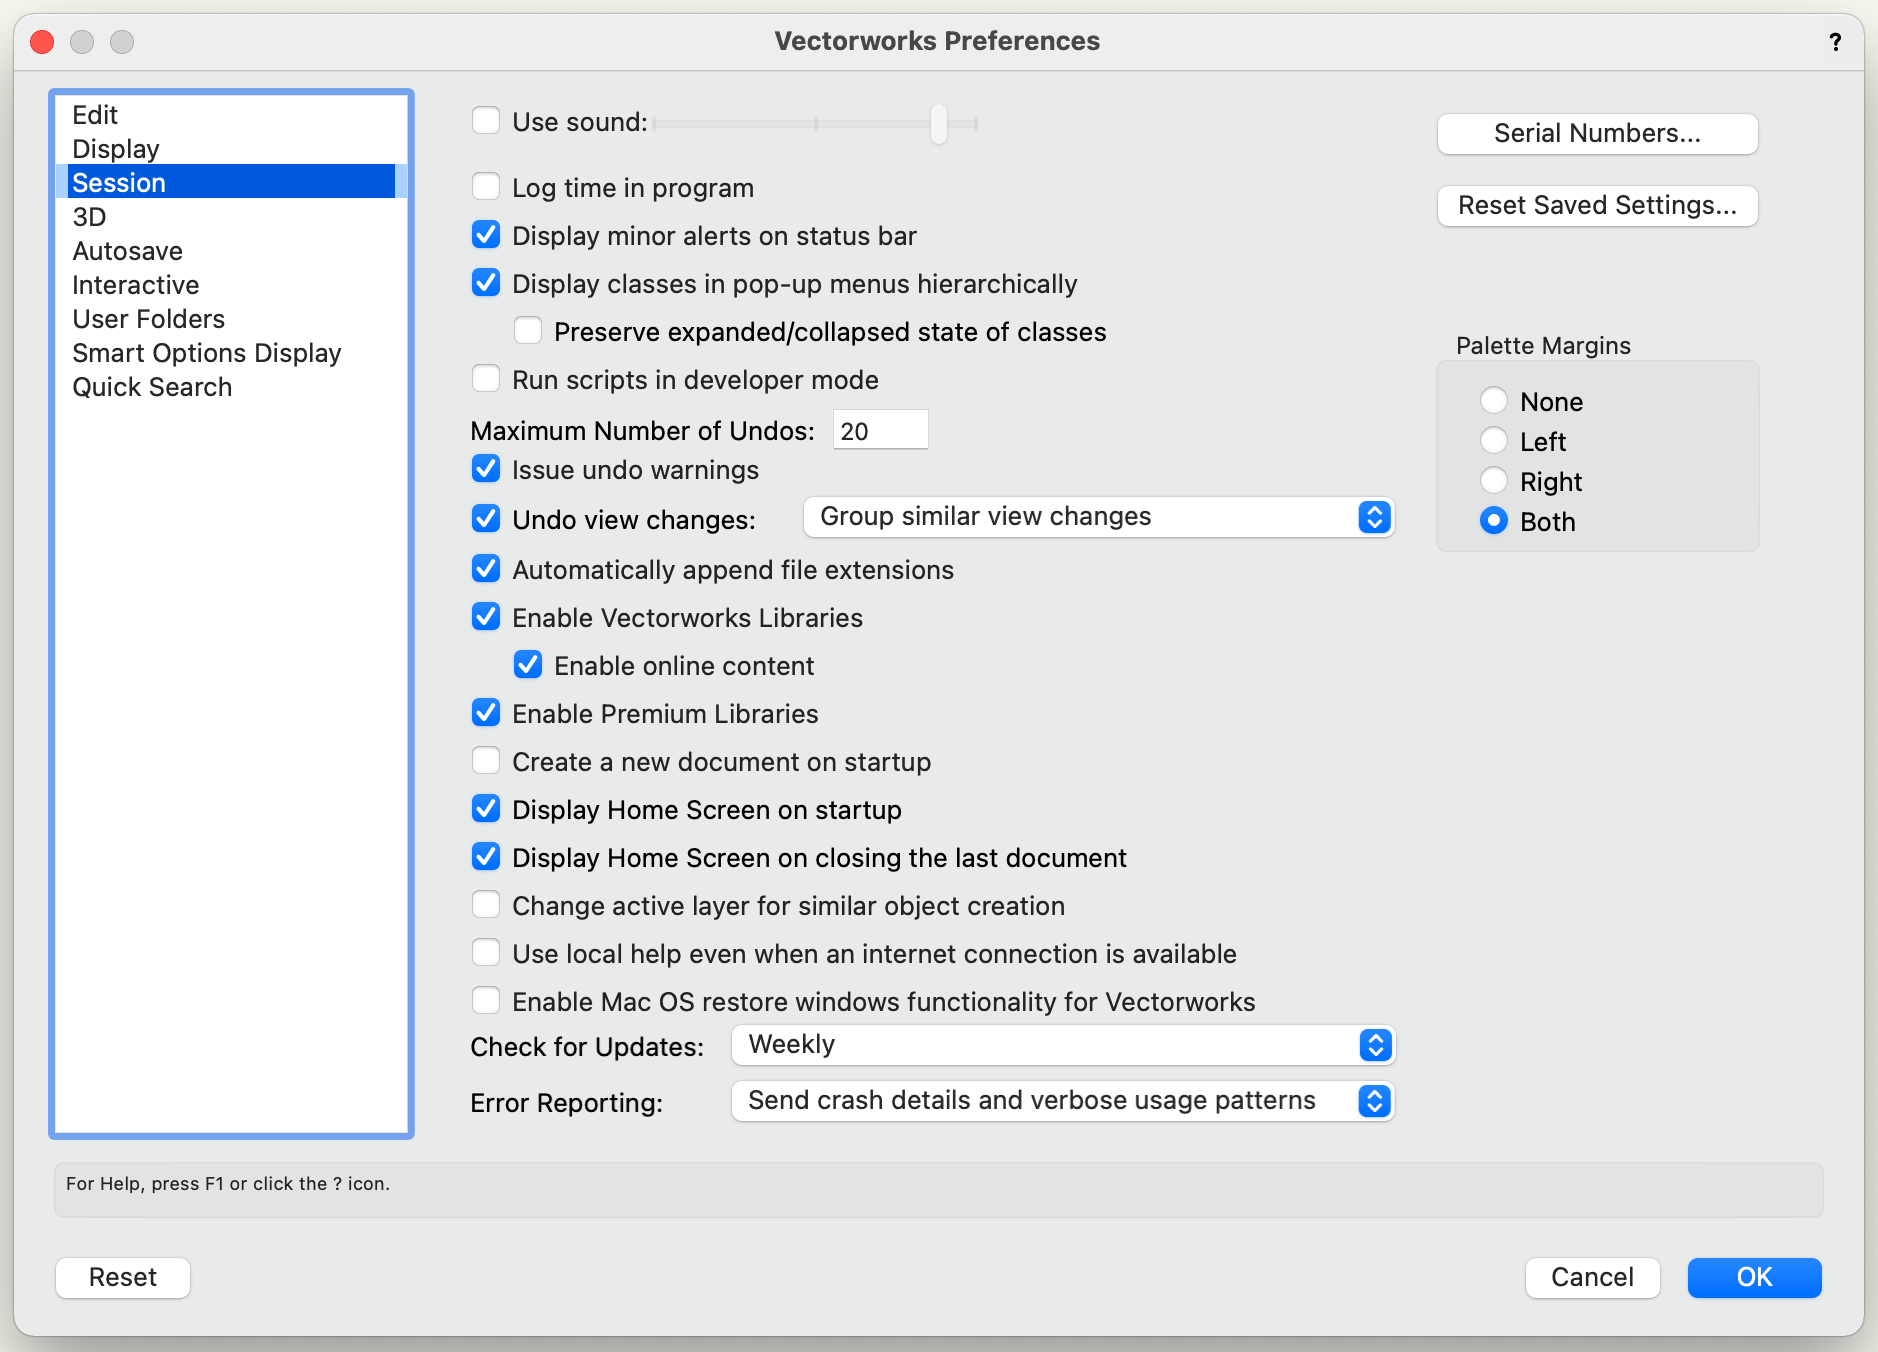Click Reset Saved Settings... button
The image size is (1878, 1352).
click(1597, 205)
